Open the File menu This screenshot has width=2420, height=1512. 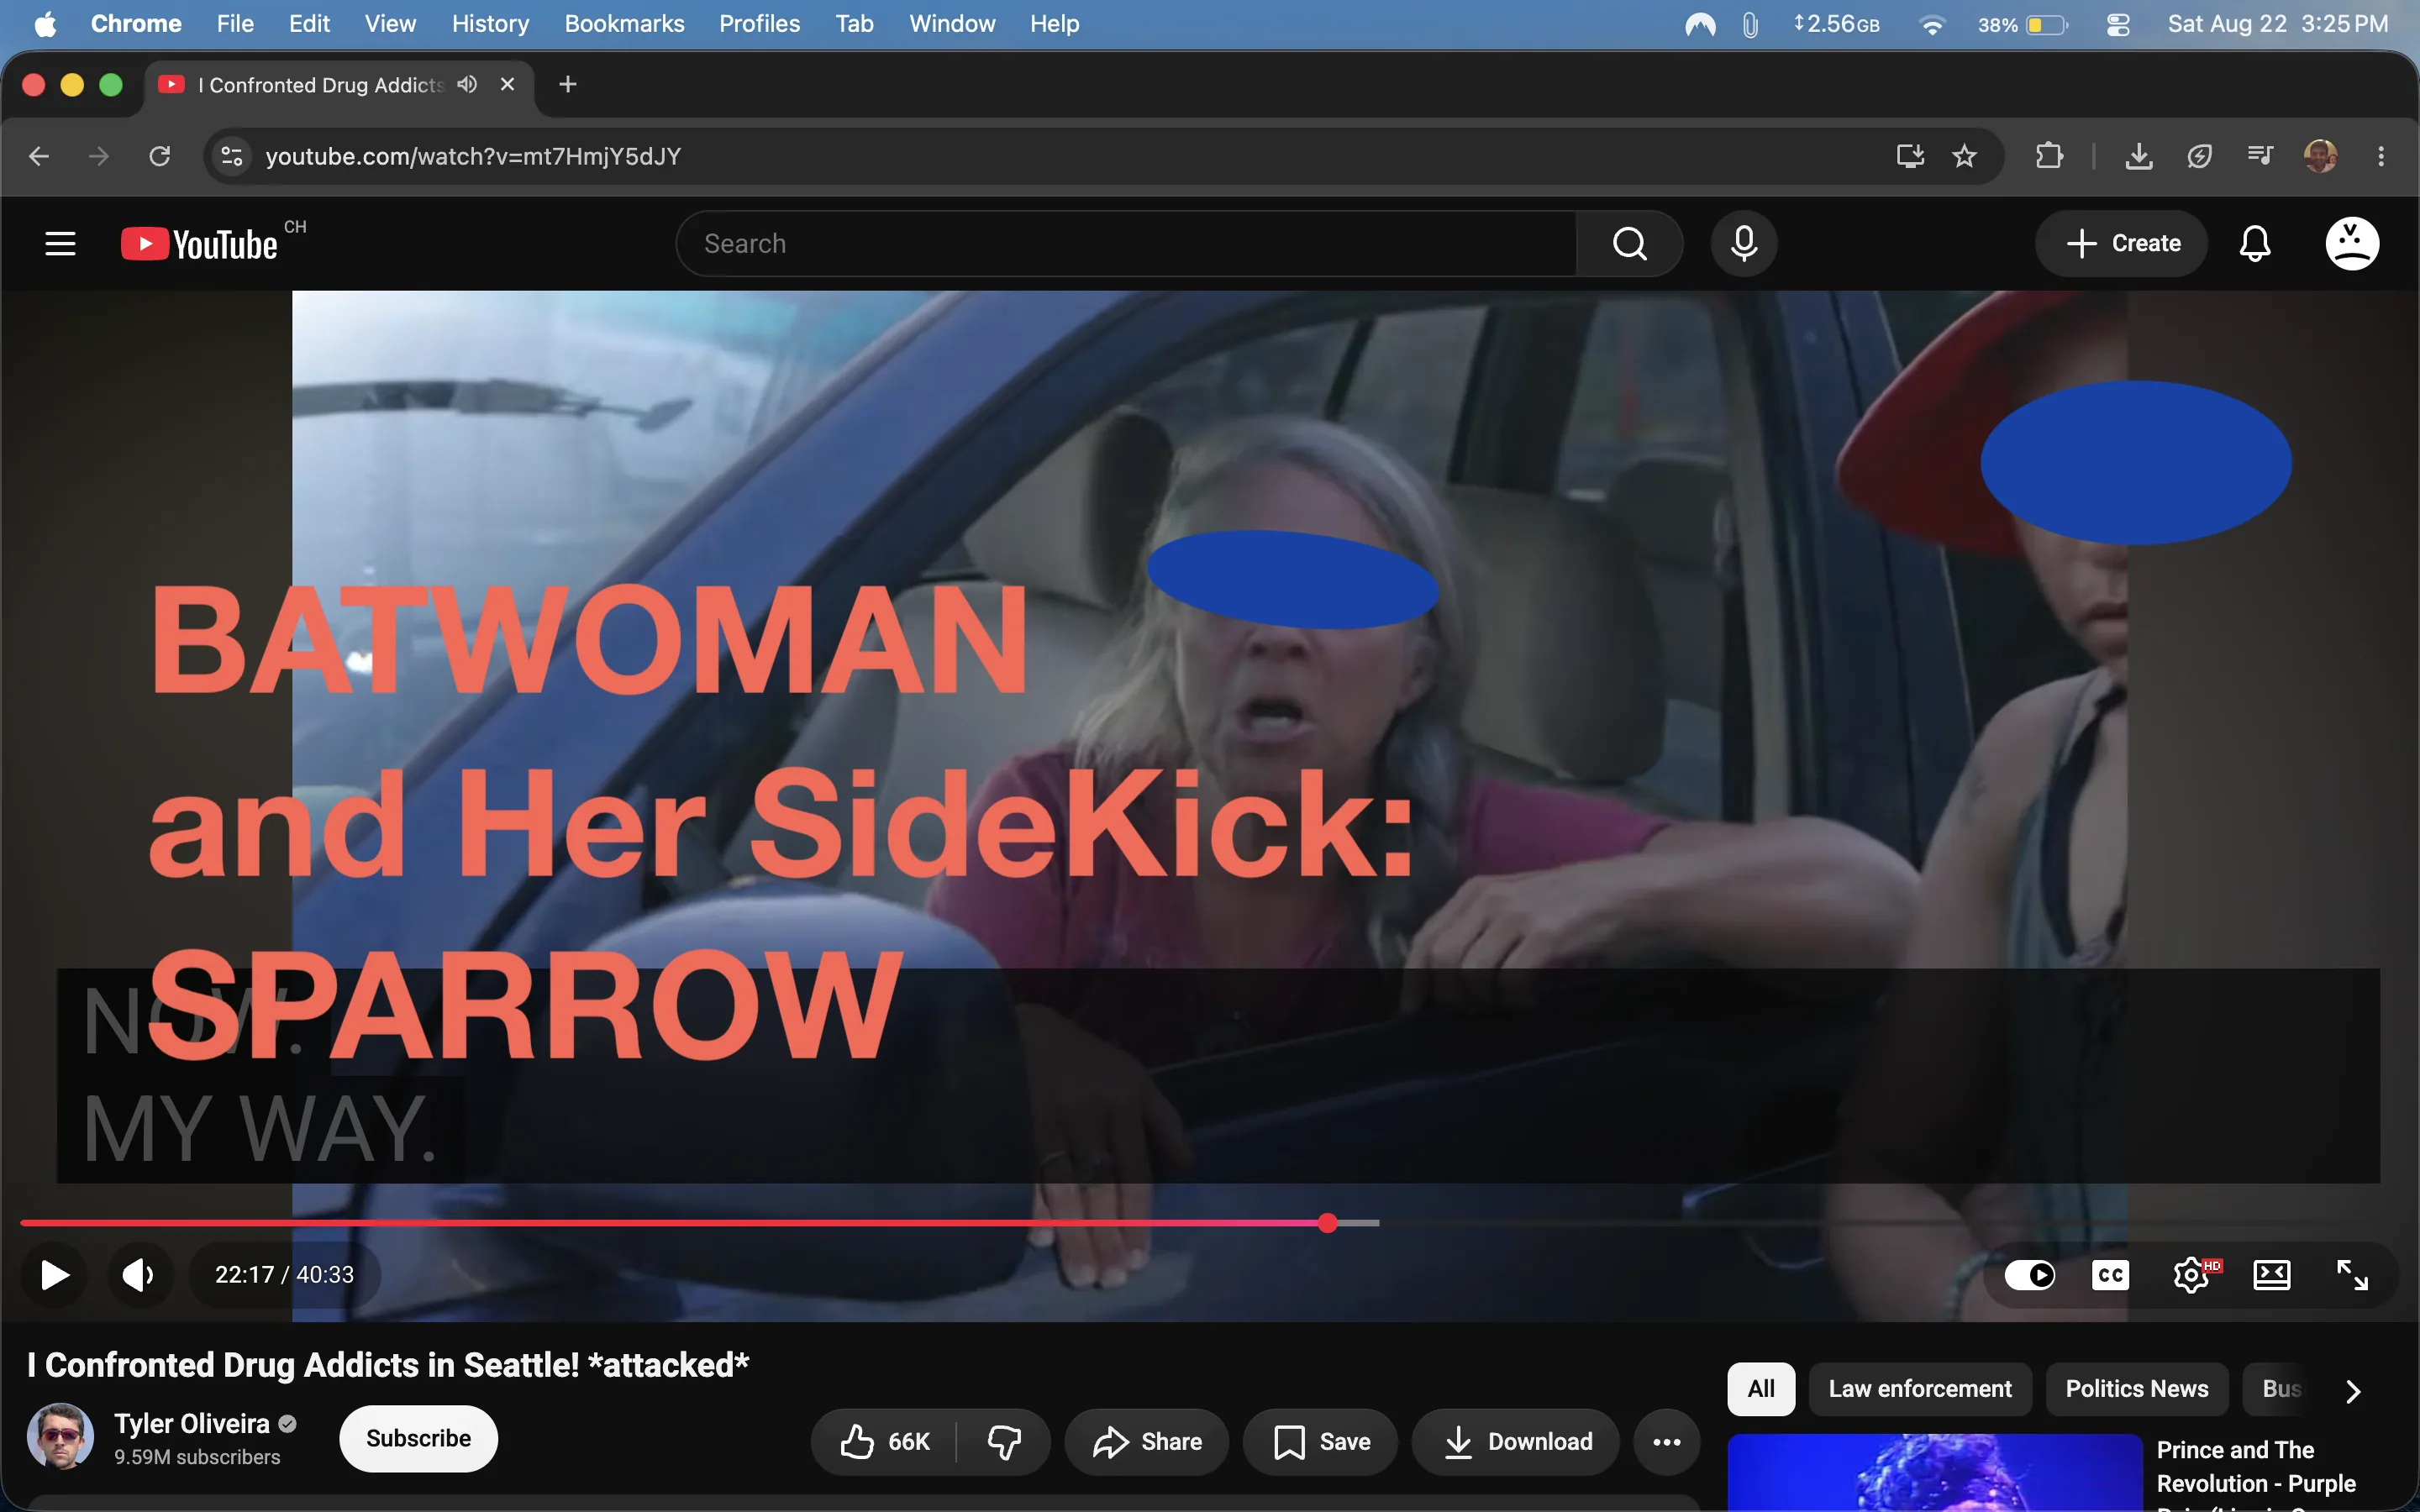tap(235, 24)
